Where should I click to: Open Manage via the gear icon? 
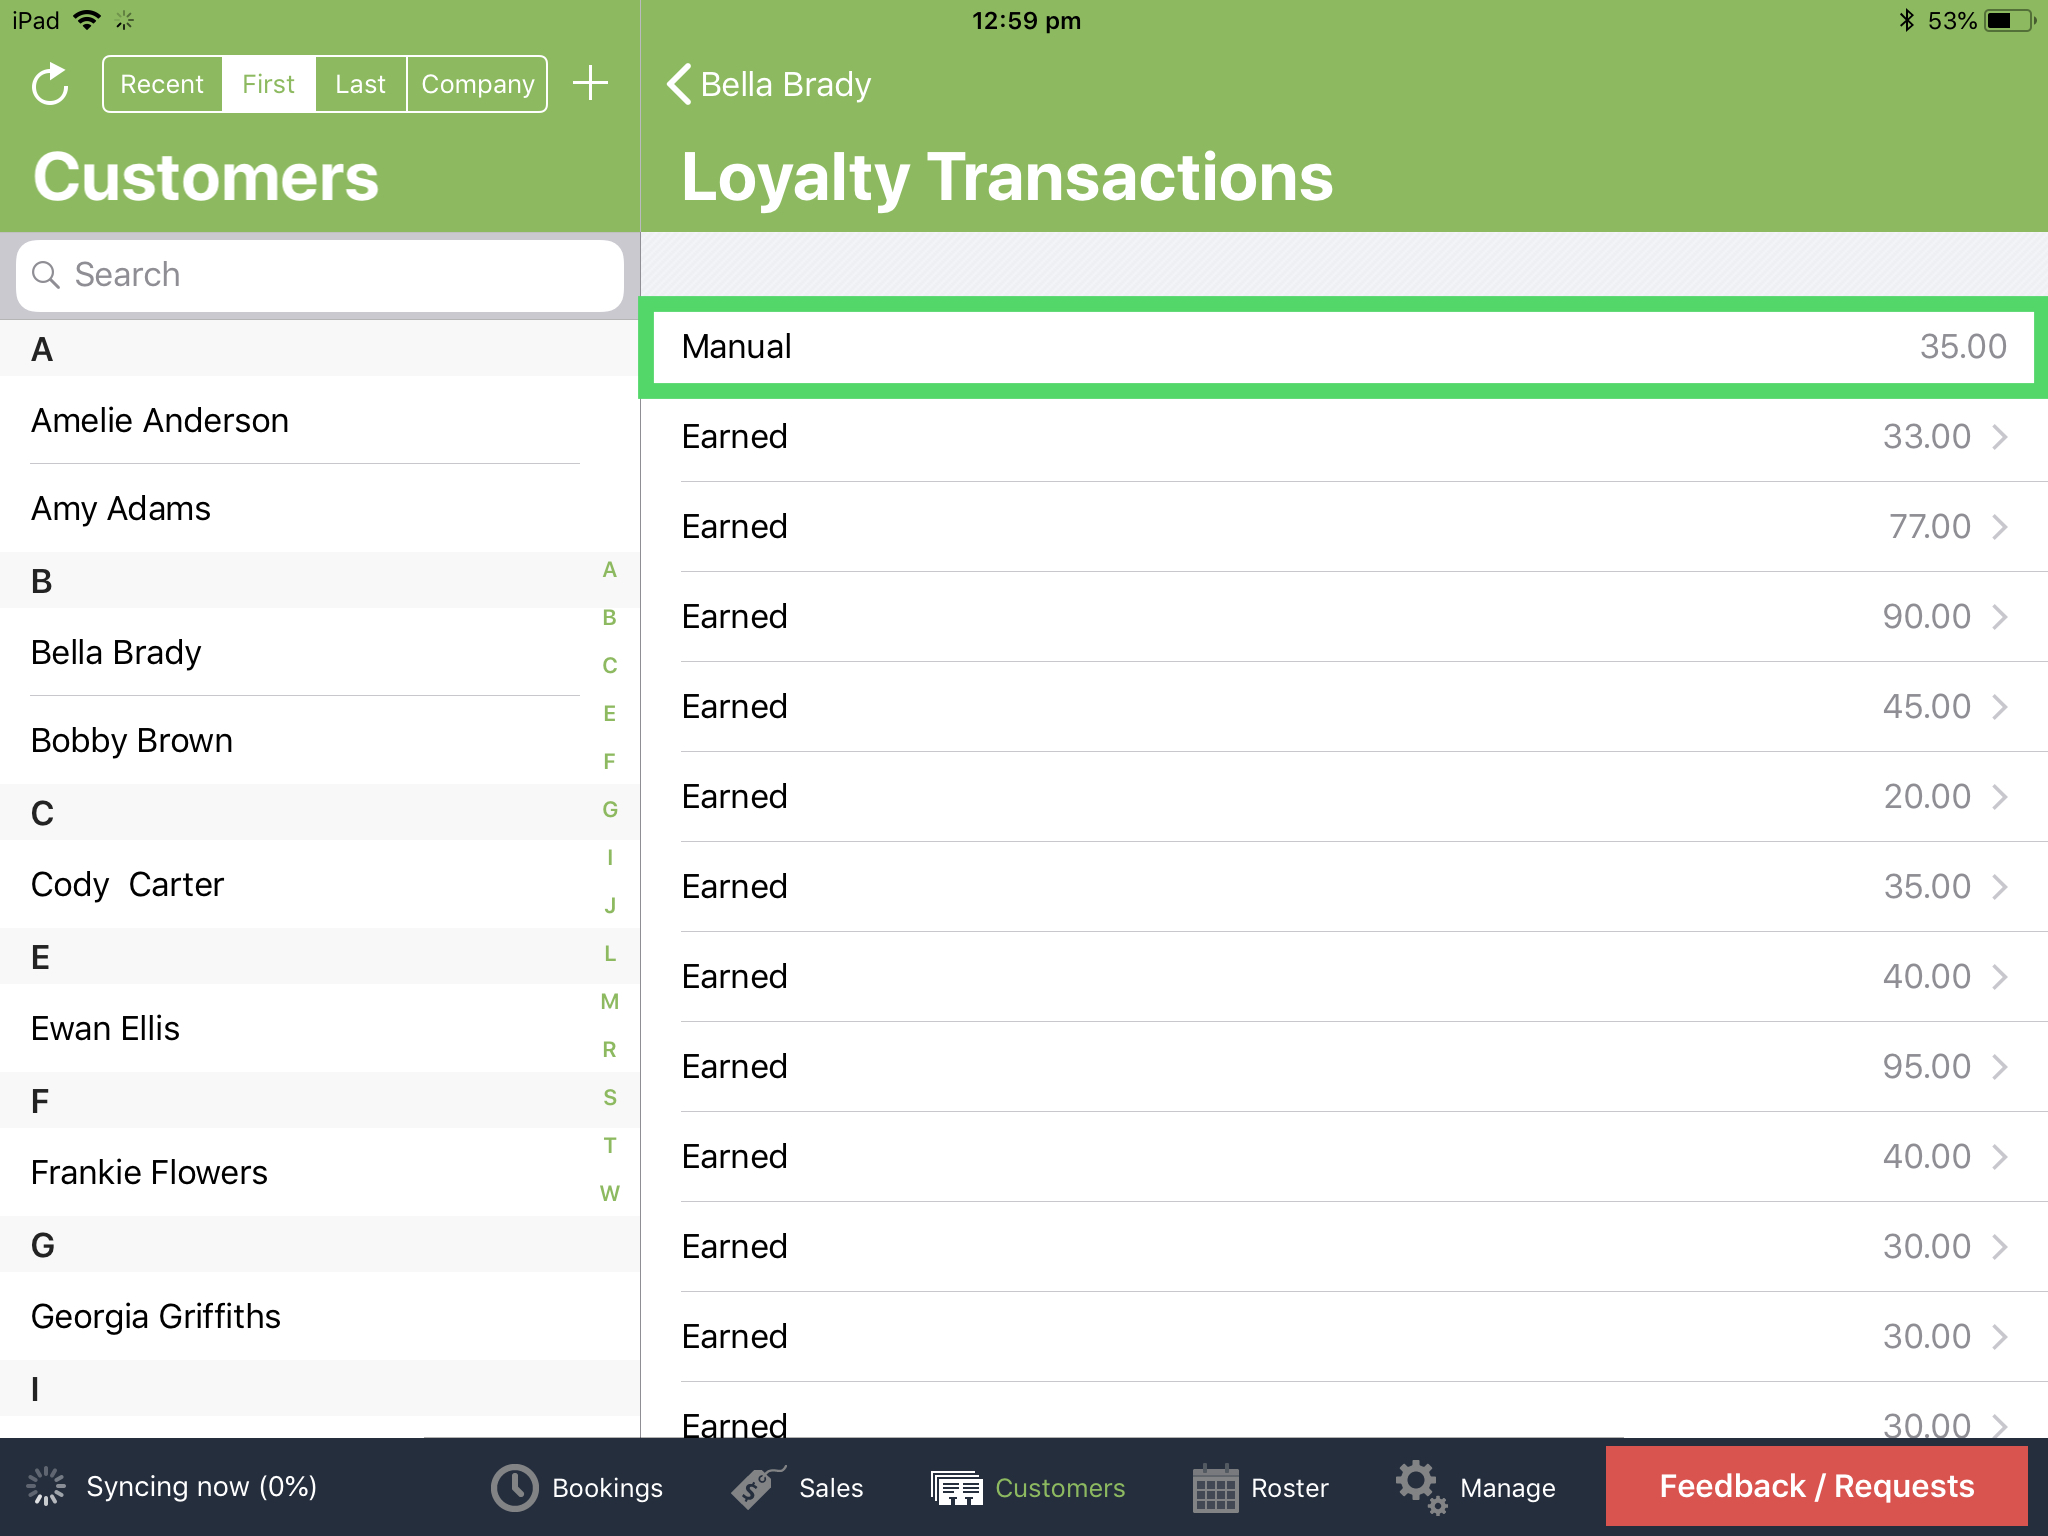[1418, 1487]
